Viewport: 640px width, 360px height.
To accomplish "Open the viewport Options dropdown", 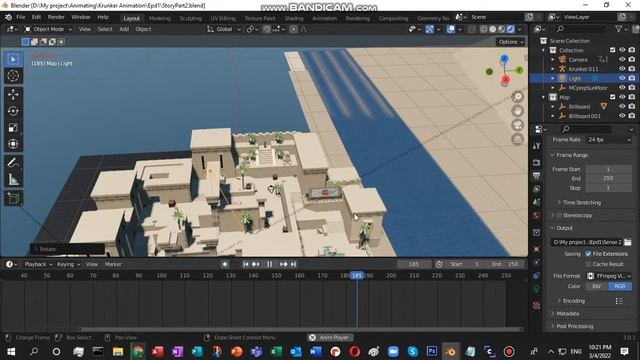I will click(x=511, y=42).
